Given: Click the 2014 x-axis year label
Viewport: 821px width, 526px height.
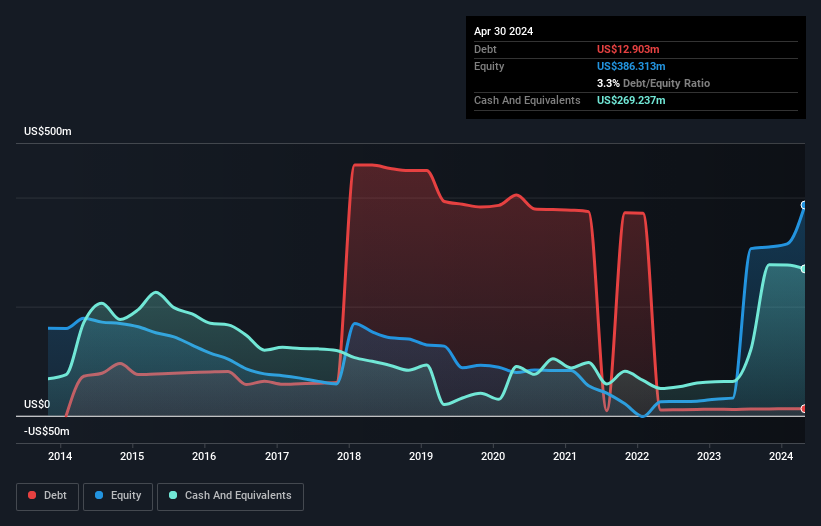Looking at the screenshot, I should pos(60,456).
